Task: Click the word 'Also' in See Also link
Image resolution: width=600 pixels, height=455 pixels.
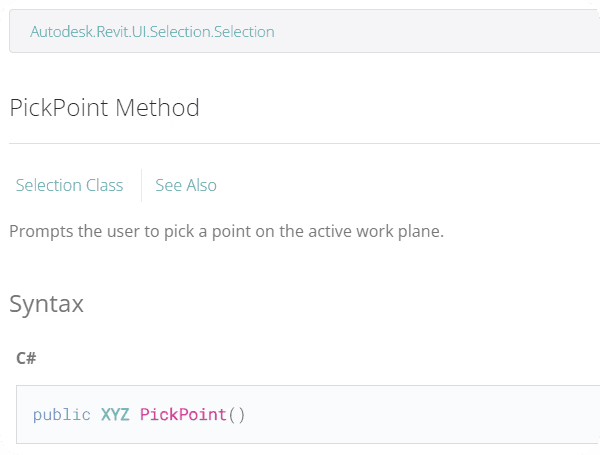Action: [x=202, y=185]
